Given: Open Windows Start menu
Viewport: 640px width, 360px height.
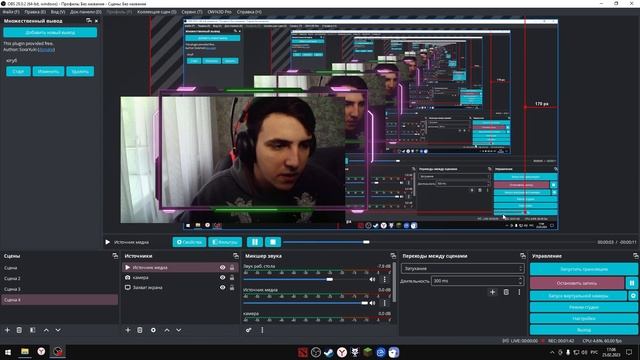Looking at the screenshot, I should (7, 352).
